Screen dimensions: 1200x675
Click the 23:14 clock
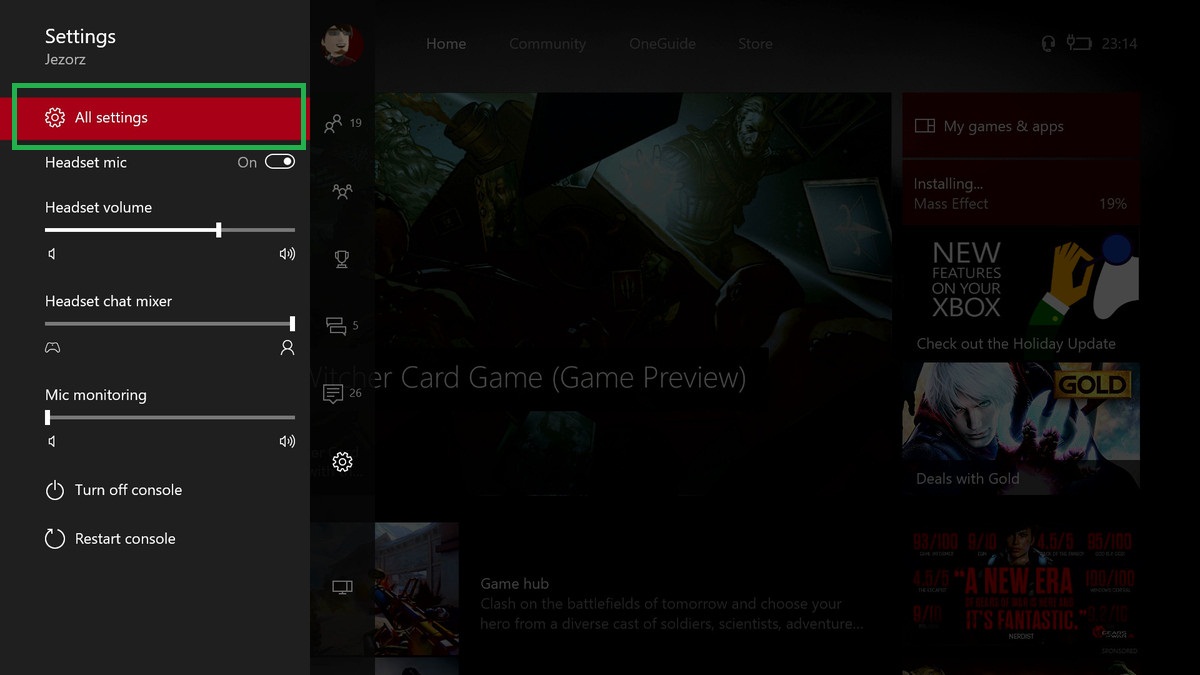click(1119, 44)
